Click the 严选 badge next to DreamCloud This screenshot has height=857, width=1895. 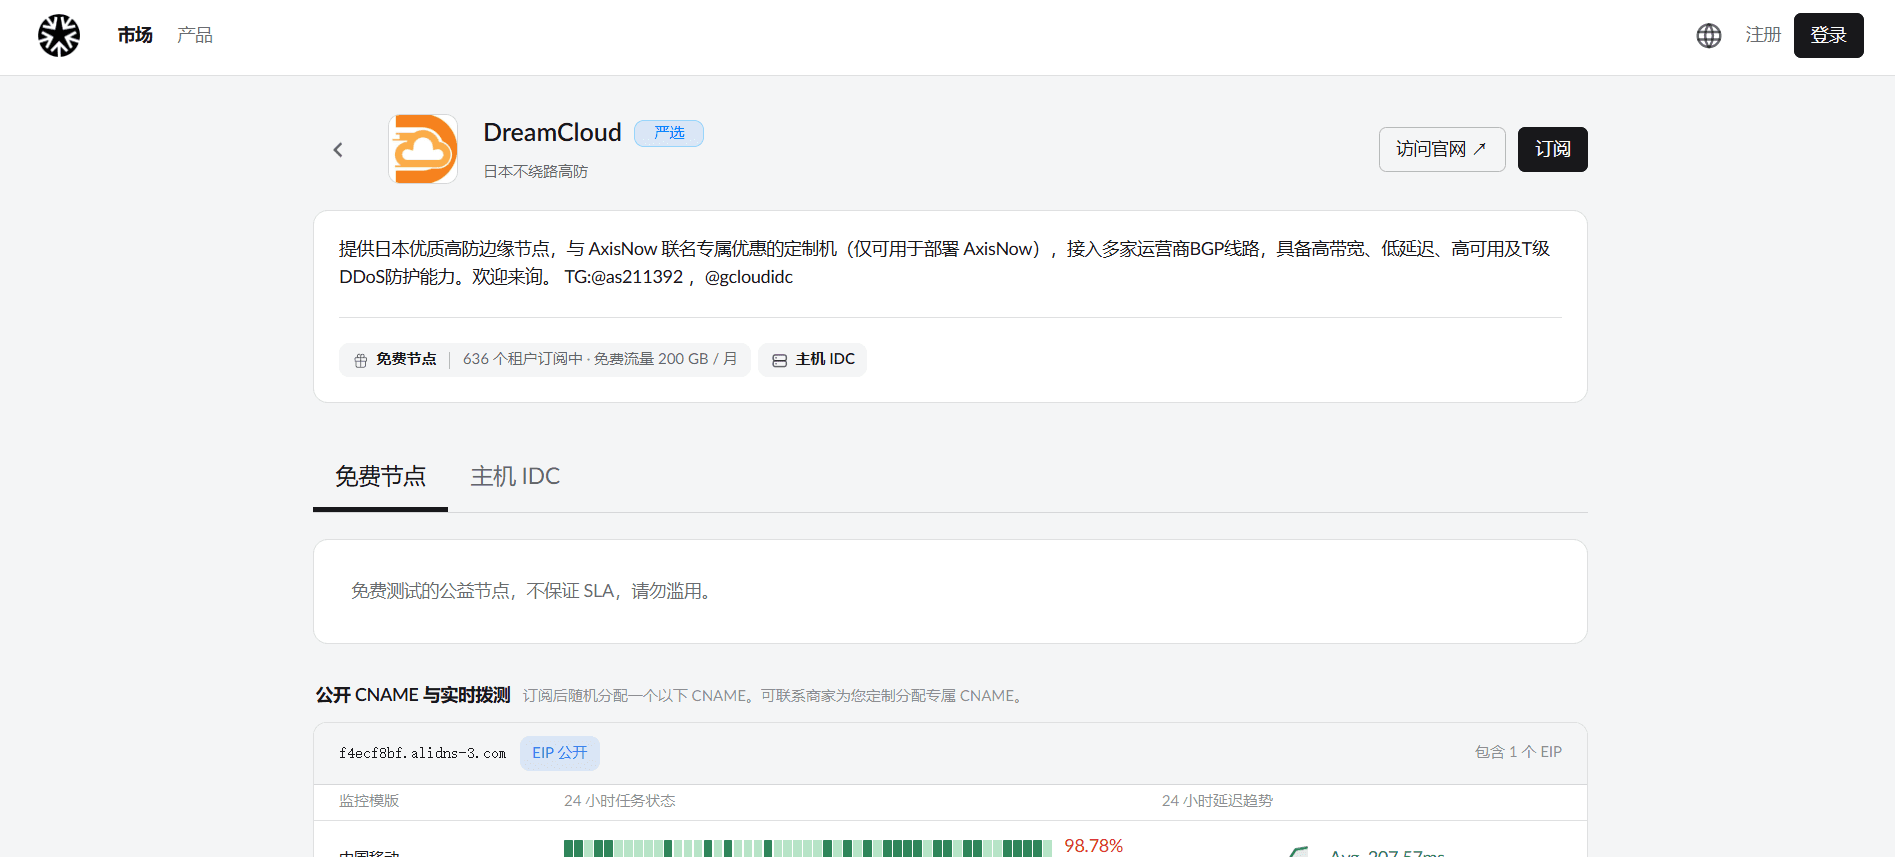669,133
